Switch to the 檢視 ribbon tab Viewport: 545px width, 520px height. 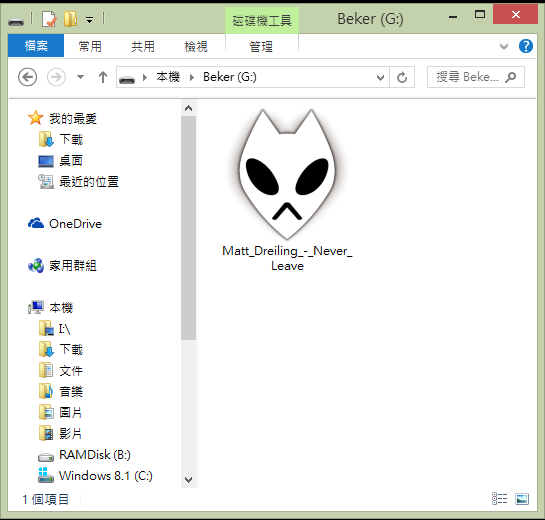pos(196,46)
